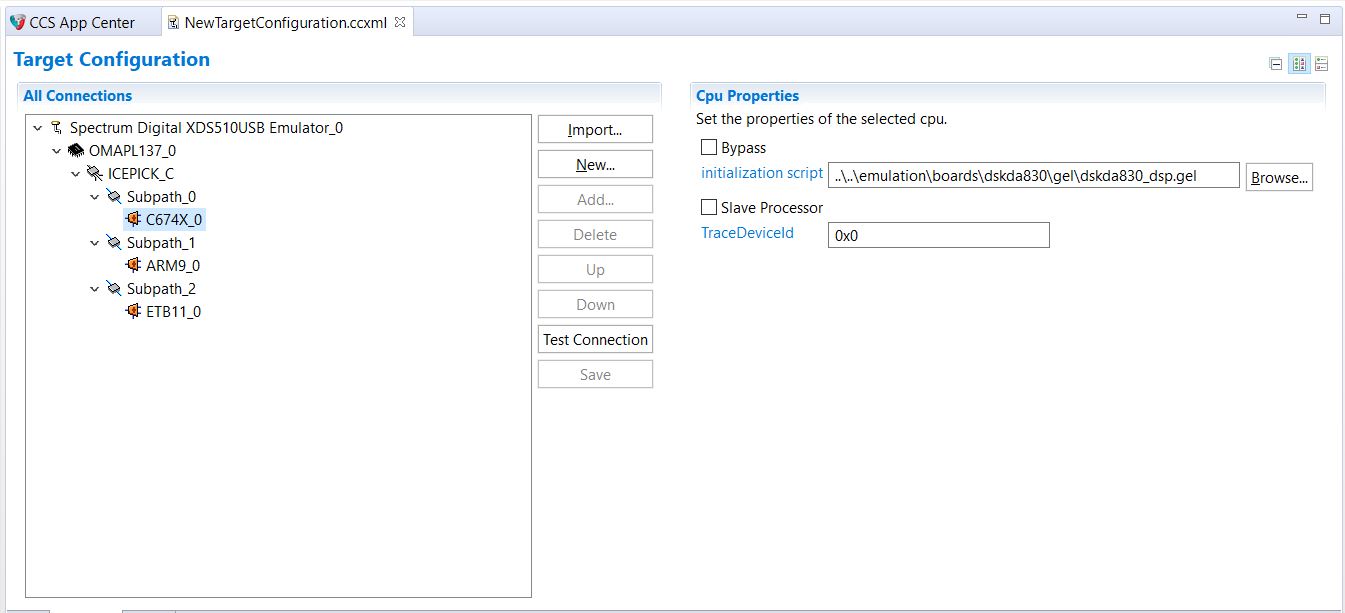Maximize the editor pane with the maximize icon
The image size is (1345, 613).
(x=1324, y=18)
